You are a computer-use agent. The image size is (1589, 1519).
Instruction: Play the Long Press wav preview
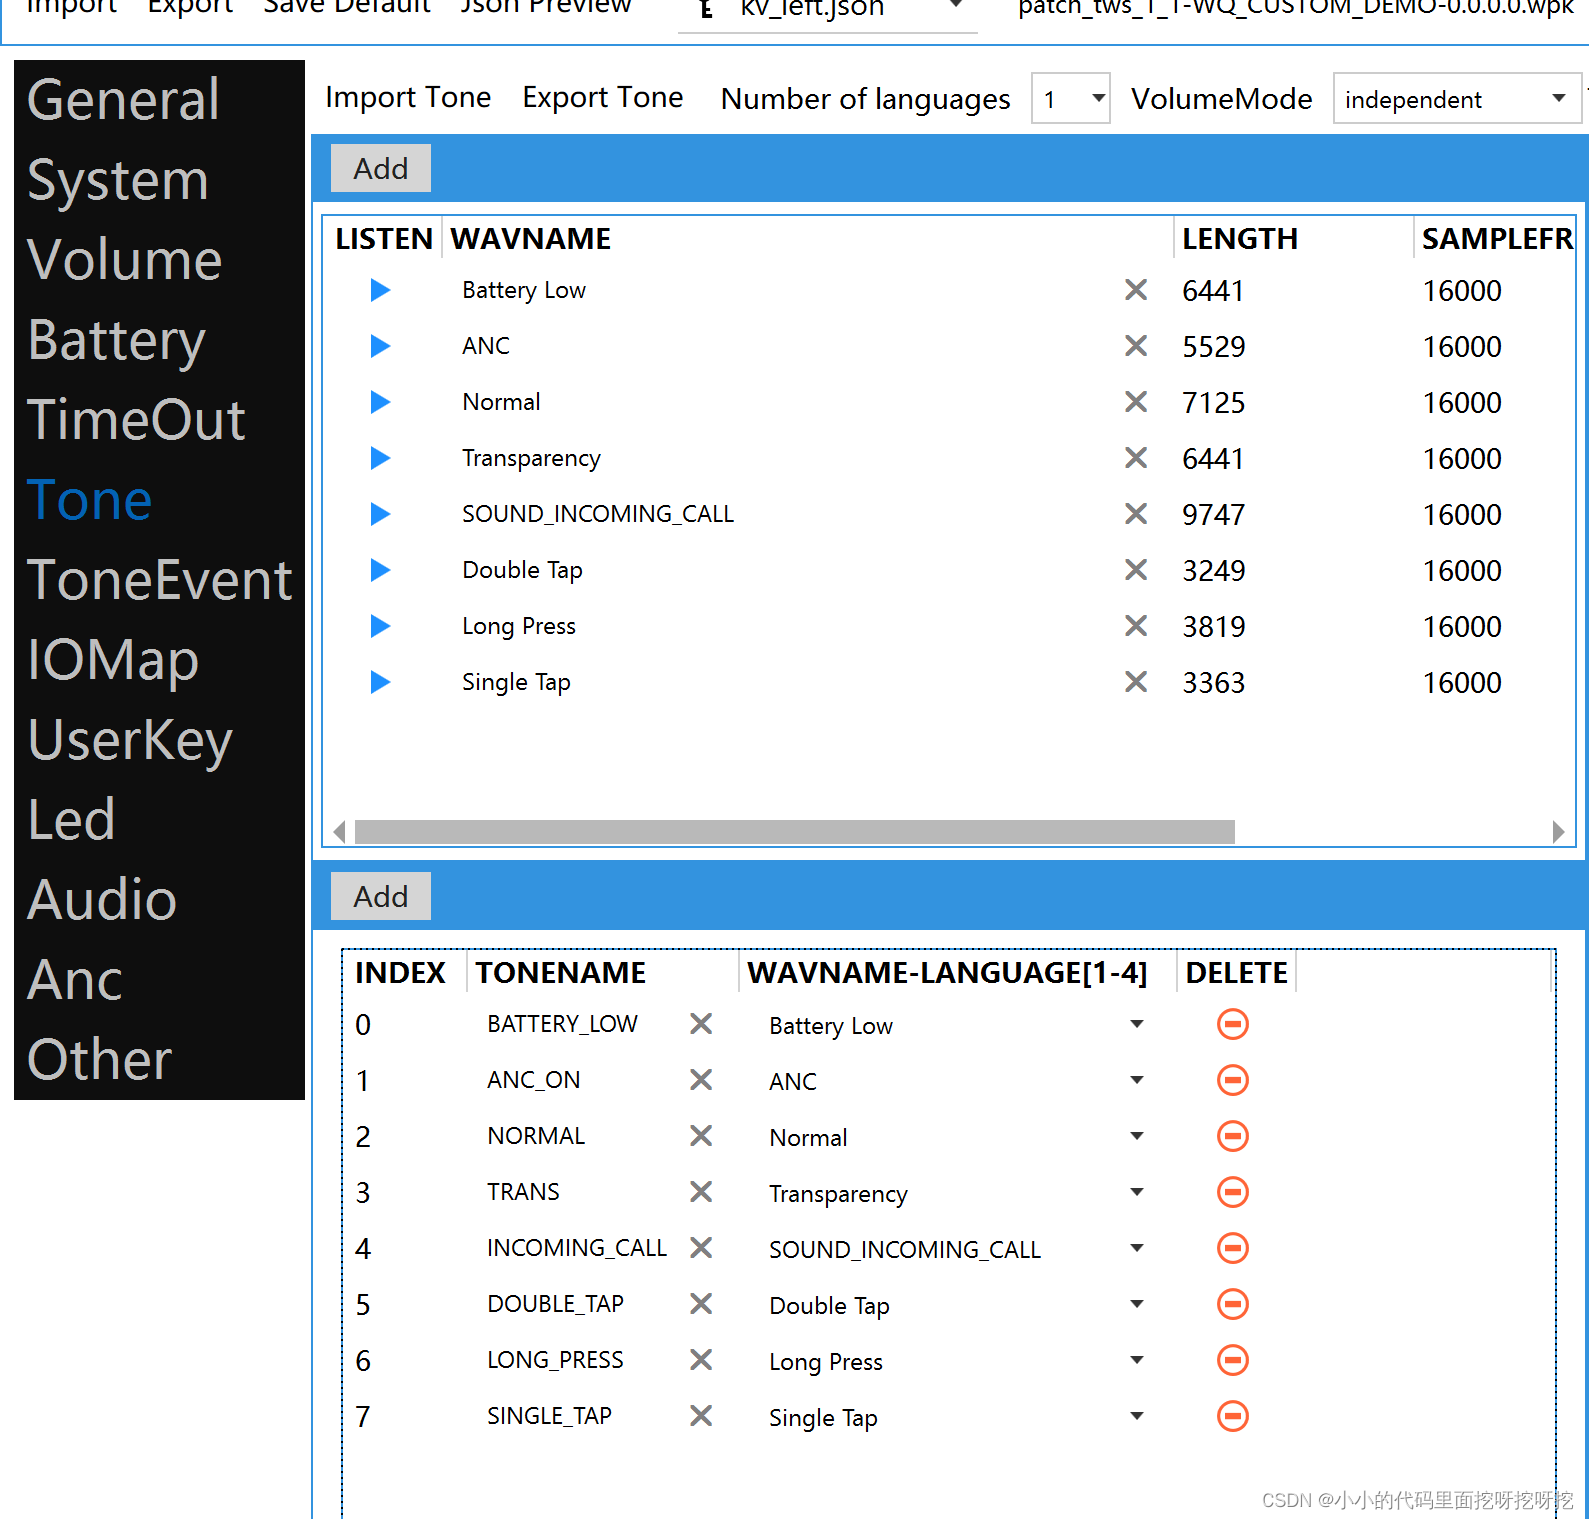pos(380,626)
